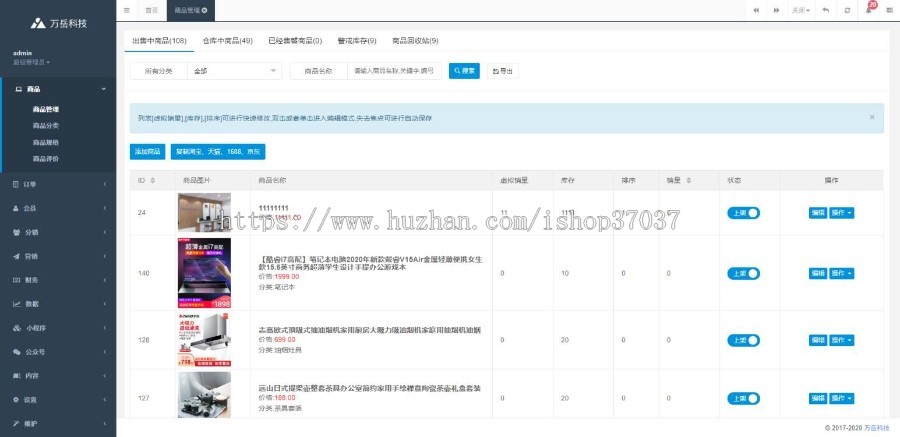900x437 pixels.
Task: Toggle the sidebar with the hamburger icon
Action: pyautogui.click(x=126, y=10)
